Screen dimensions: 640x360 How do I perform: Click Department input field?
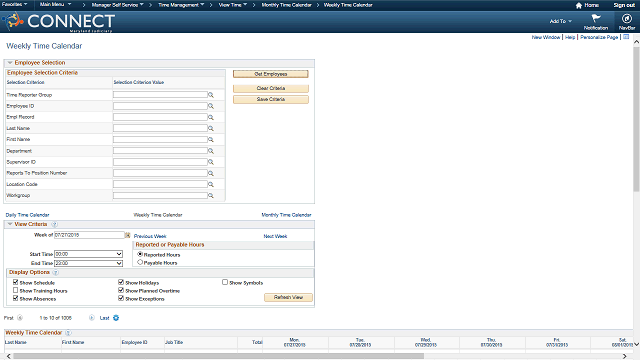tap(160, 151)
